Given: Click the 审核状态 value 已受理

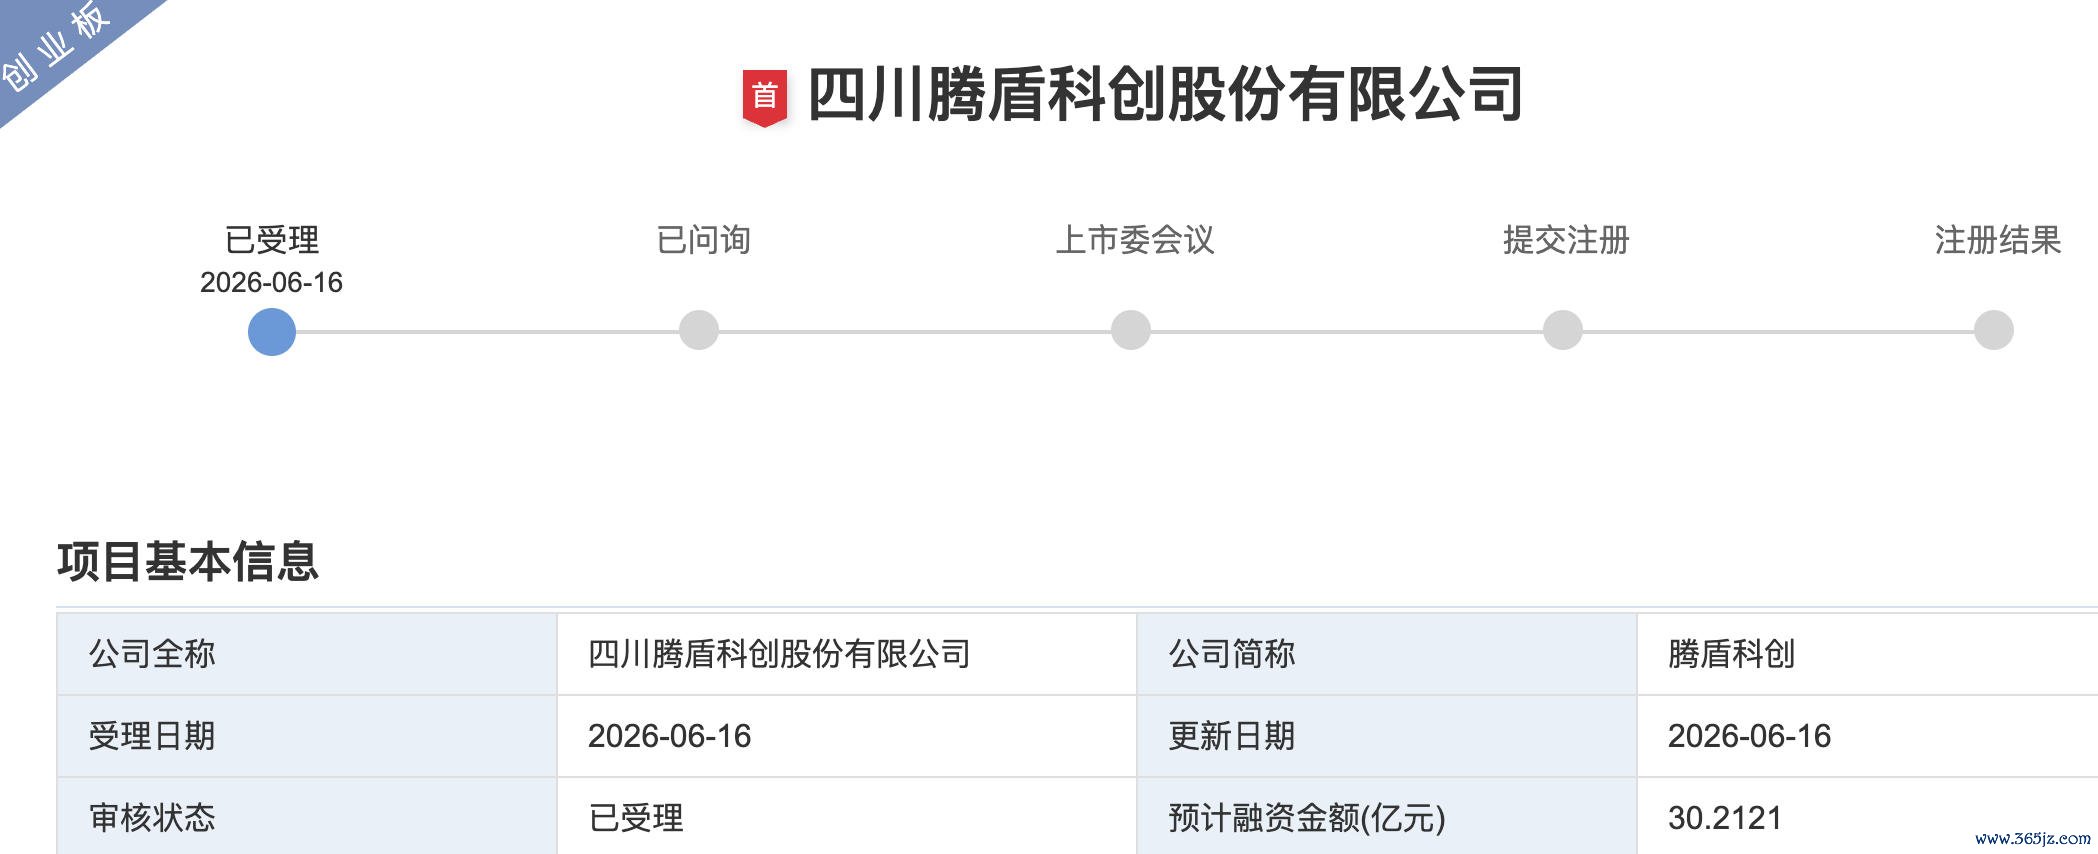Looking at the screenshot, I should (636, 818).
